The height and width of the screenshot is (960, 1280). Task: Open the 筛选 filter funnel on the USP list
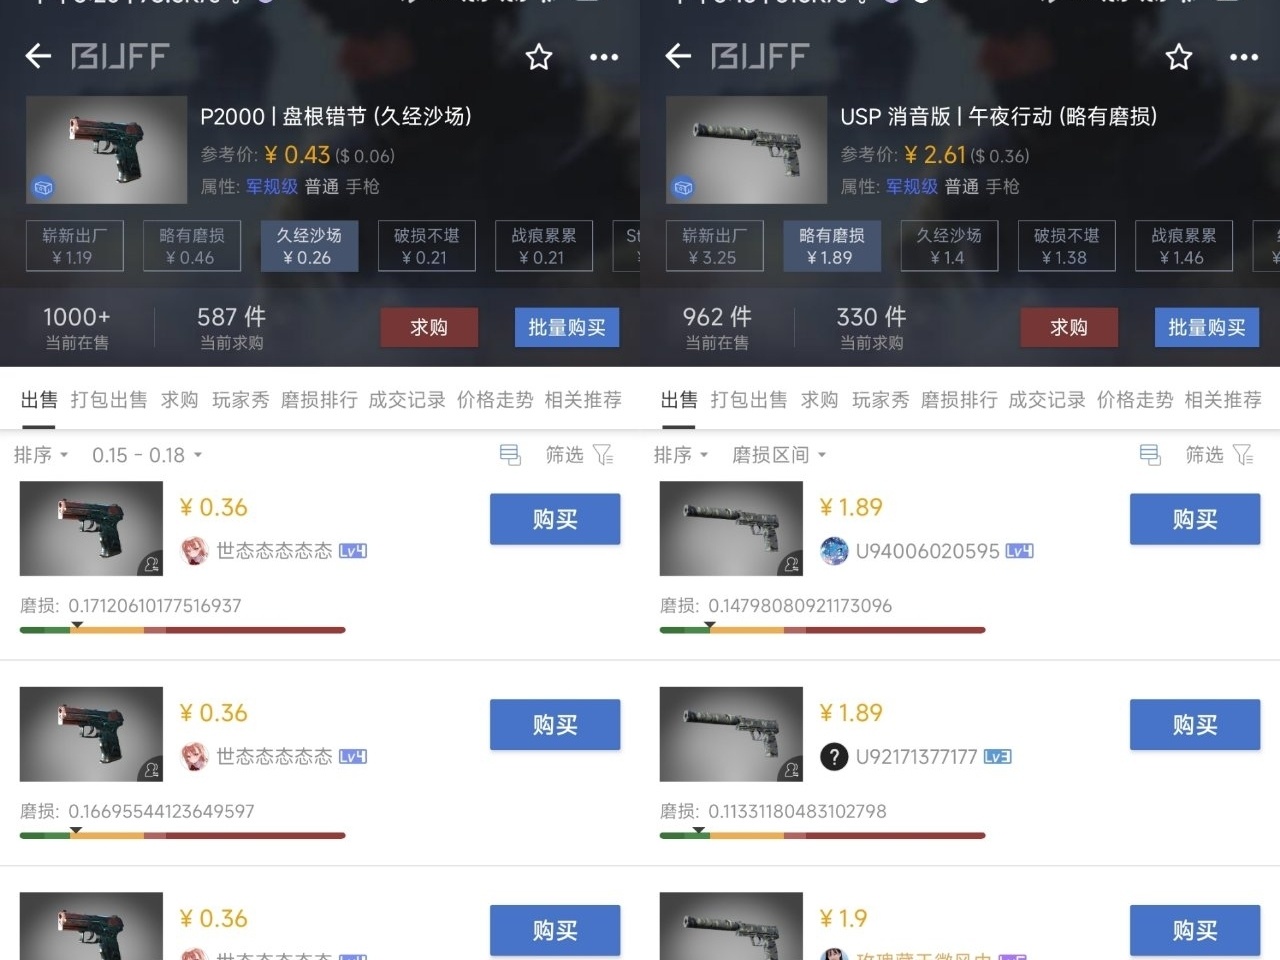pyautogui.click(x=1243, y=455)
